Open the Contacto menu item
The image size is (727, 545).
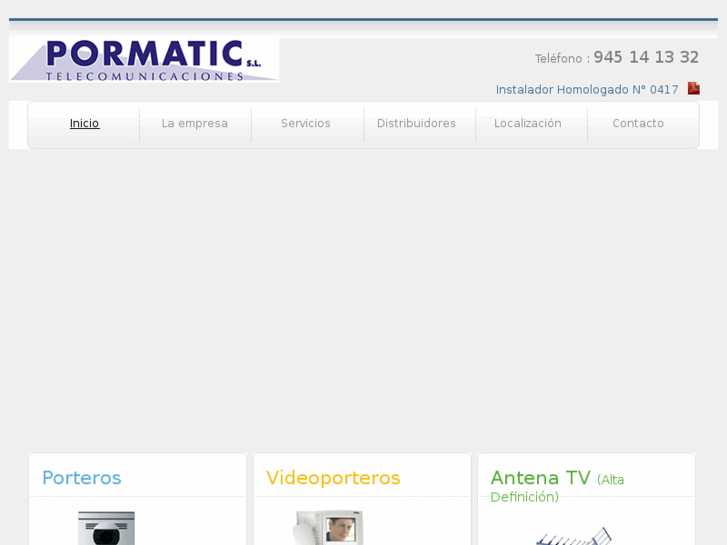[x=638, y=123]
